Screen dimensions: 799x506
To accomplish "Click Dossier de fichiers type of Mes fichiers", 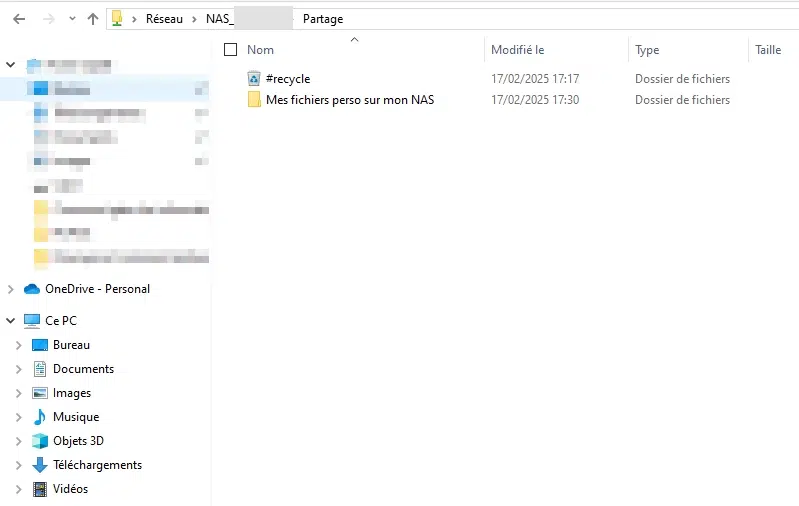I will tap(682, 100).
